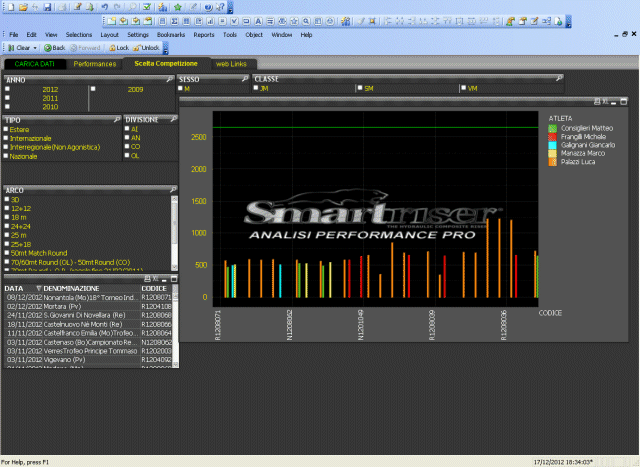Screen dimensions: 640x467
Task: Open sheet properties icon in design toolbar
Action: click(x=148, y=21)
